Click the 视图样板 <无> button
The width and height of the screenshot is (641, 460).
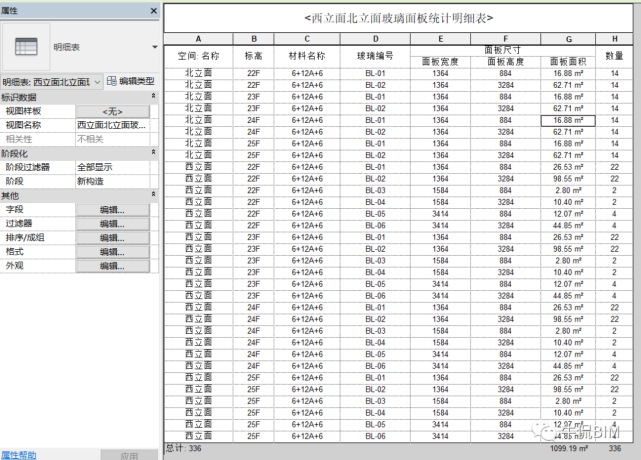(x=112, y=111)
